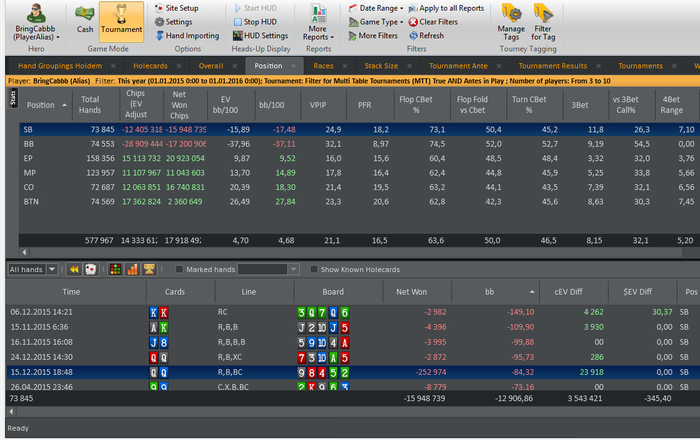Select the hand from 16.11.2015 16:08
This screenshot has height=440, width=700.
coord(353,342)
